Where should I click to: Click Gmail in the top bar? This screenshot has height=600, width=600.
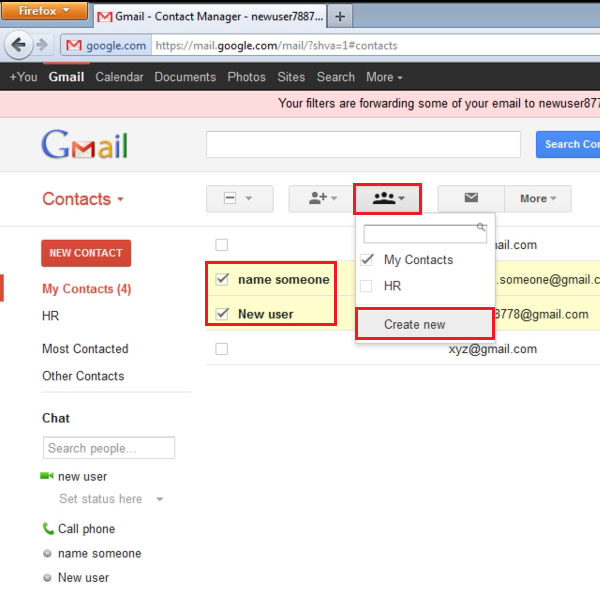pos(66,77)
